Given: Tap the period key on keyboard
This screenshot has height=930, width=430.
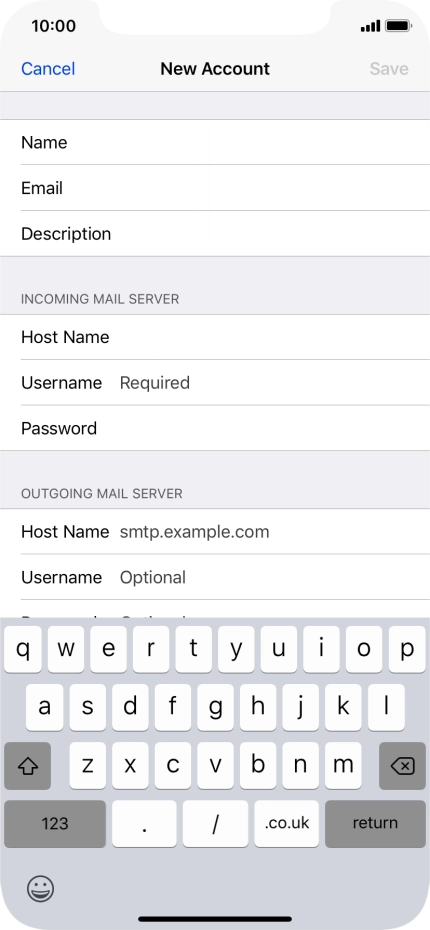Looking at the screenshot, I should [x=144, y=823].
